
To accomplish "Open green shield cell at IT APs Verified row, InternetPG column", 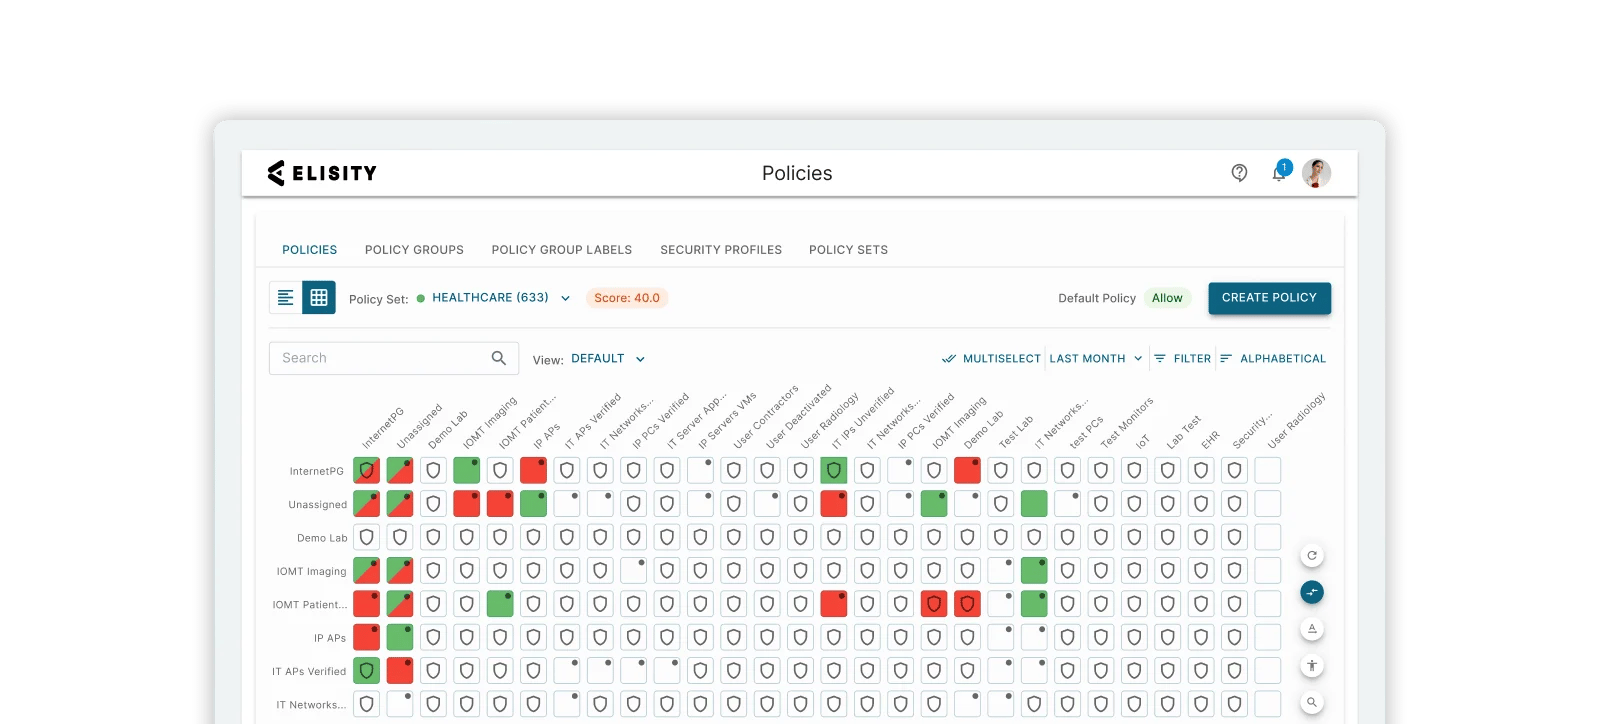I will (367, 671).
